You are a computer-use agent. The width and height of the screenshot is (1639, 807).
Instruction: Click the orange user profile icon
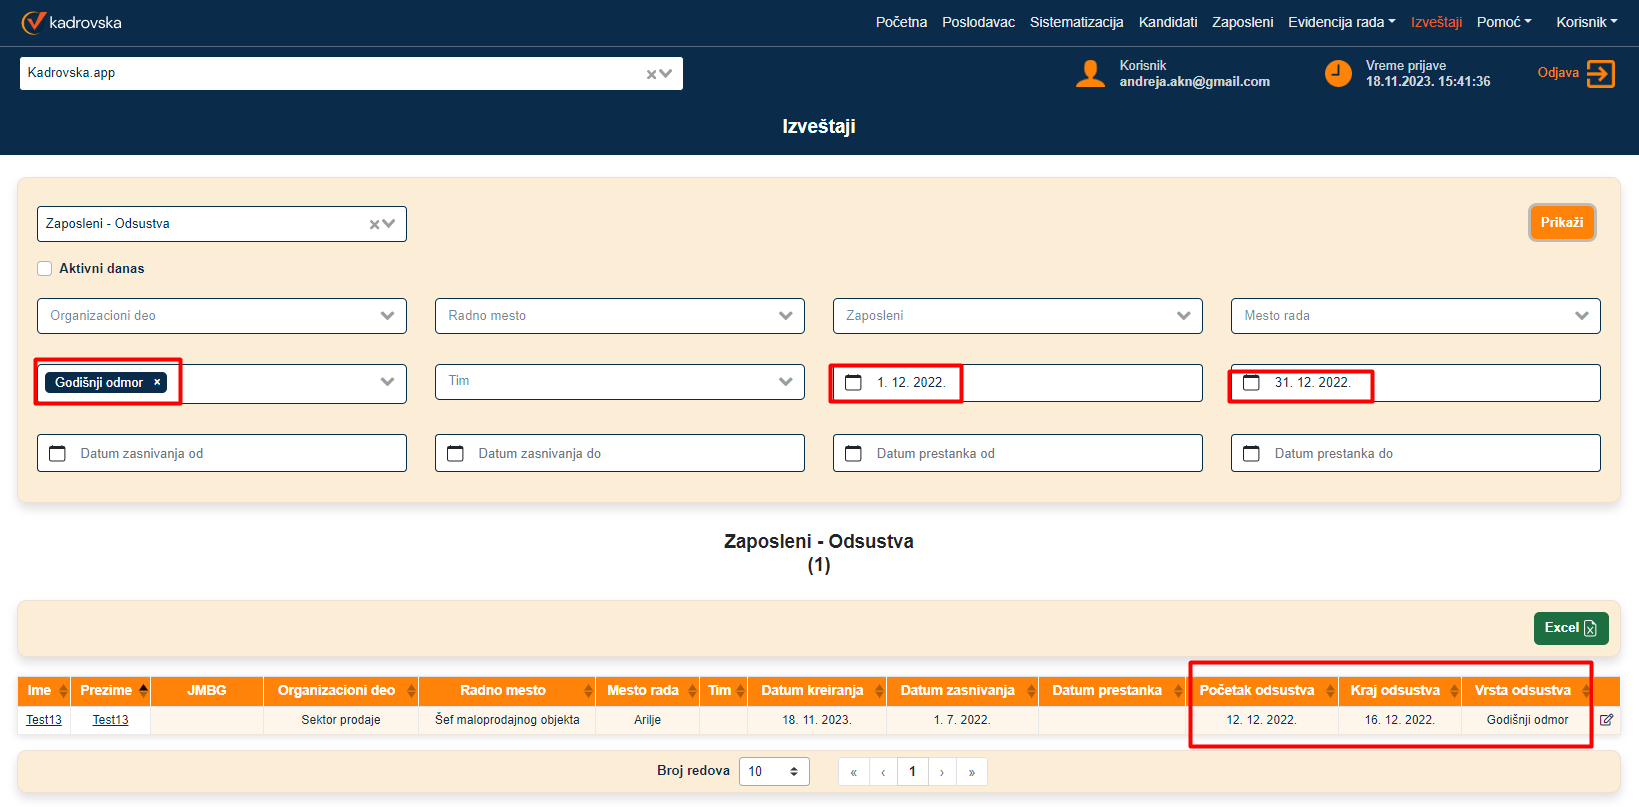1089,74
